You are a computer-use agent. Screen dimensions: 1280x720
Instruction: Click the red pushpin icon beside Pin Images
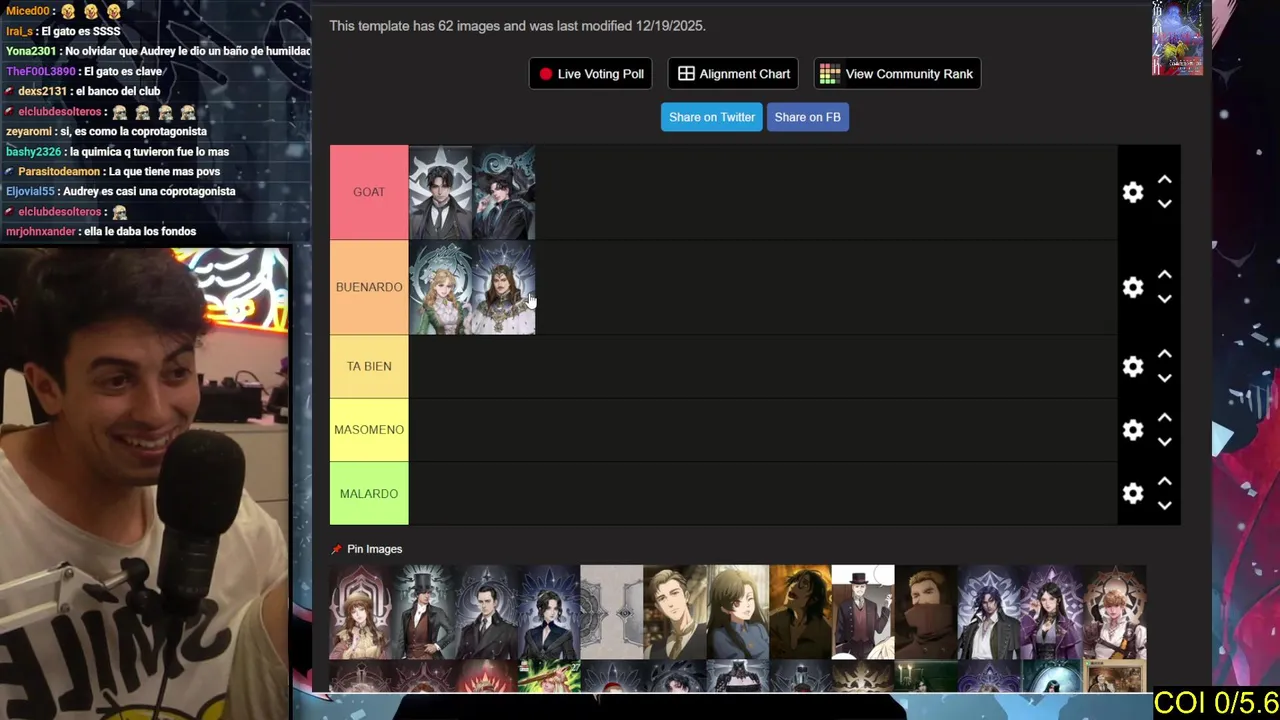coord(336,549)
